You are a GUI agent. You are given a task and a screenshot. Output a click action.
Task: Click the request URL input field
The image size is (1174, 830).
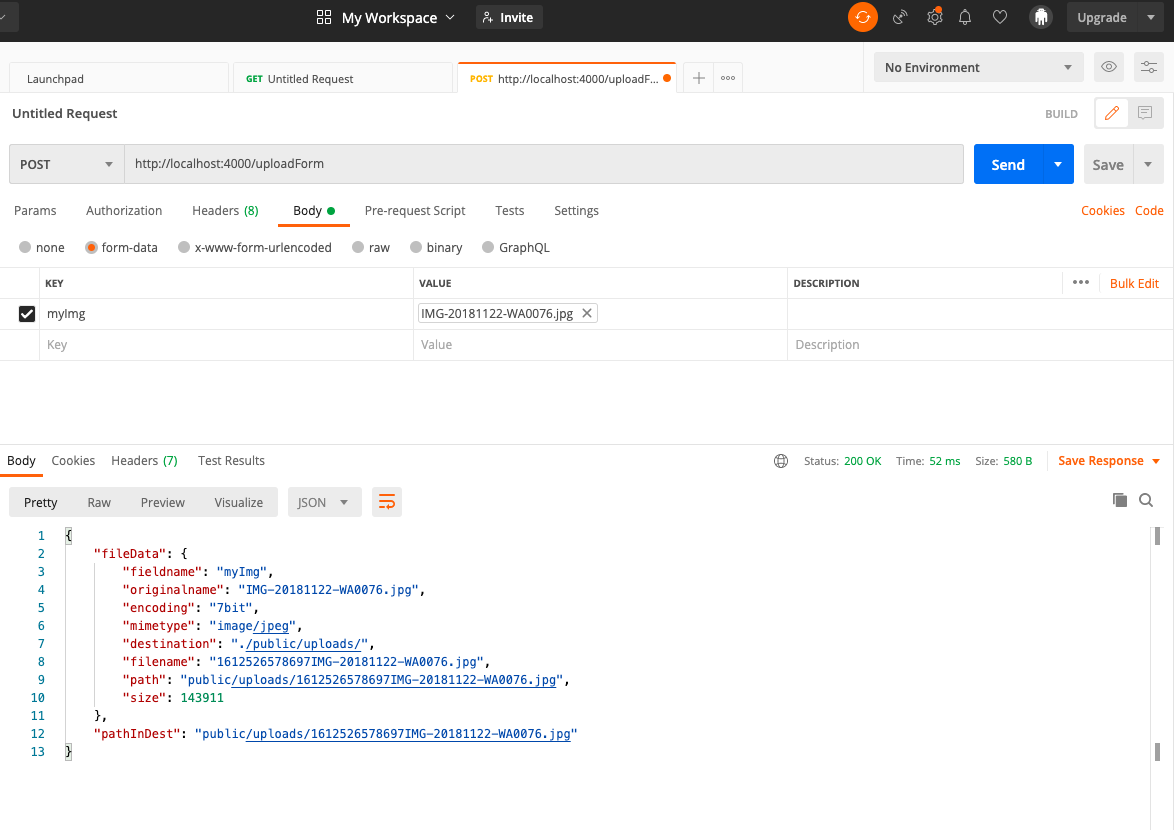coord(400,163)
